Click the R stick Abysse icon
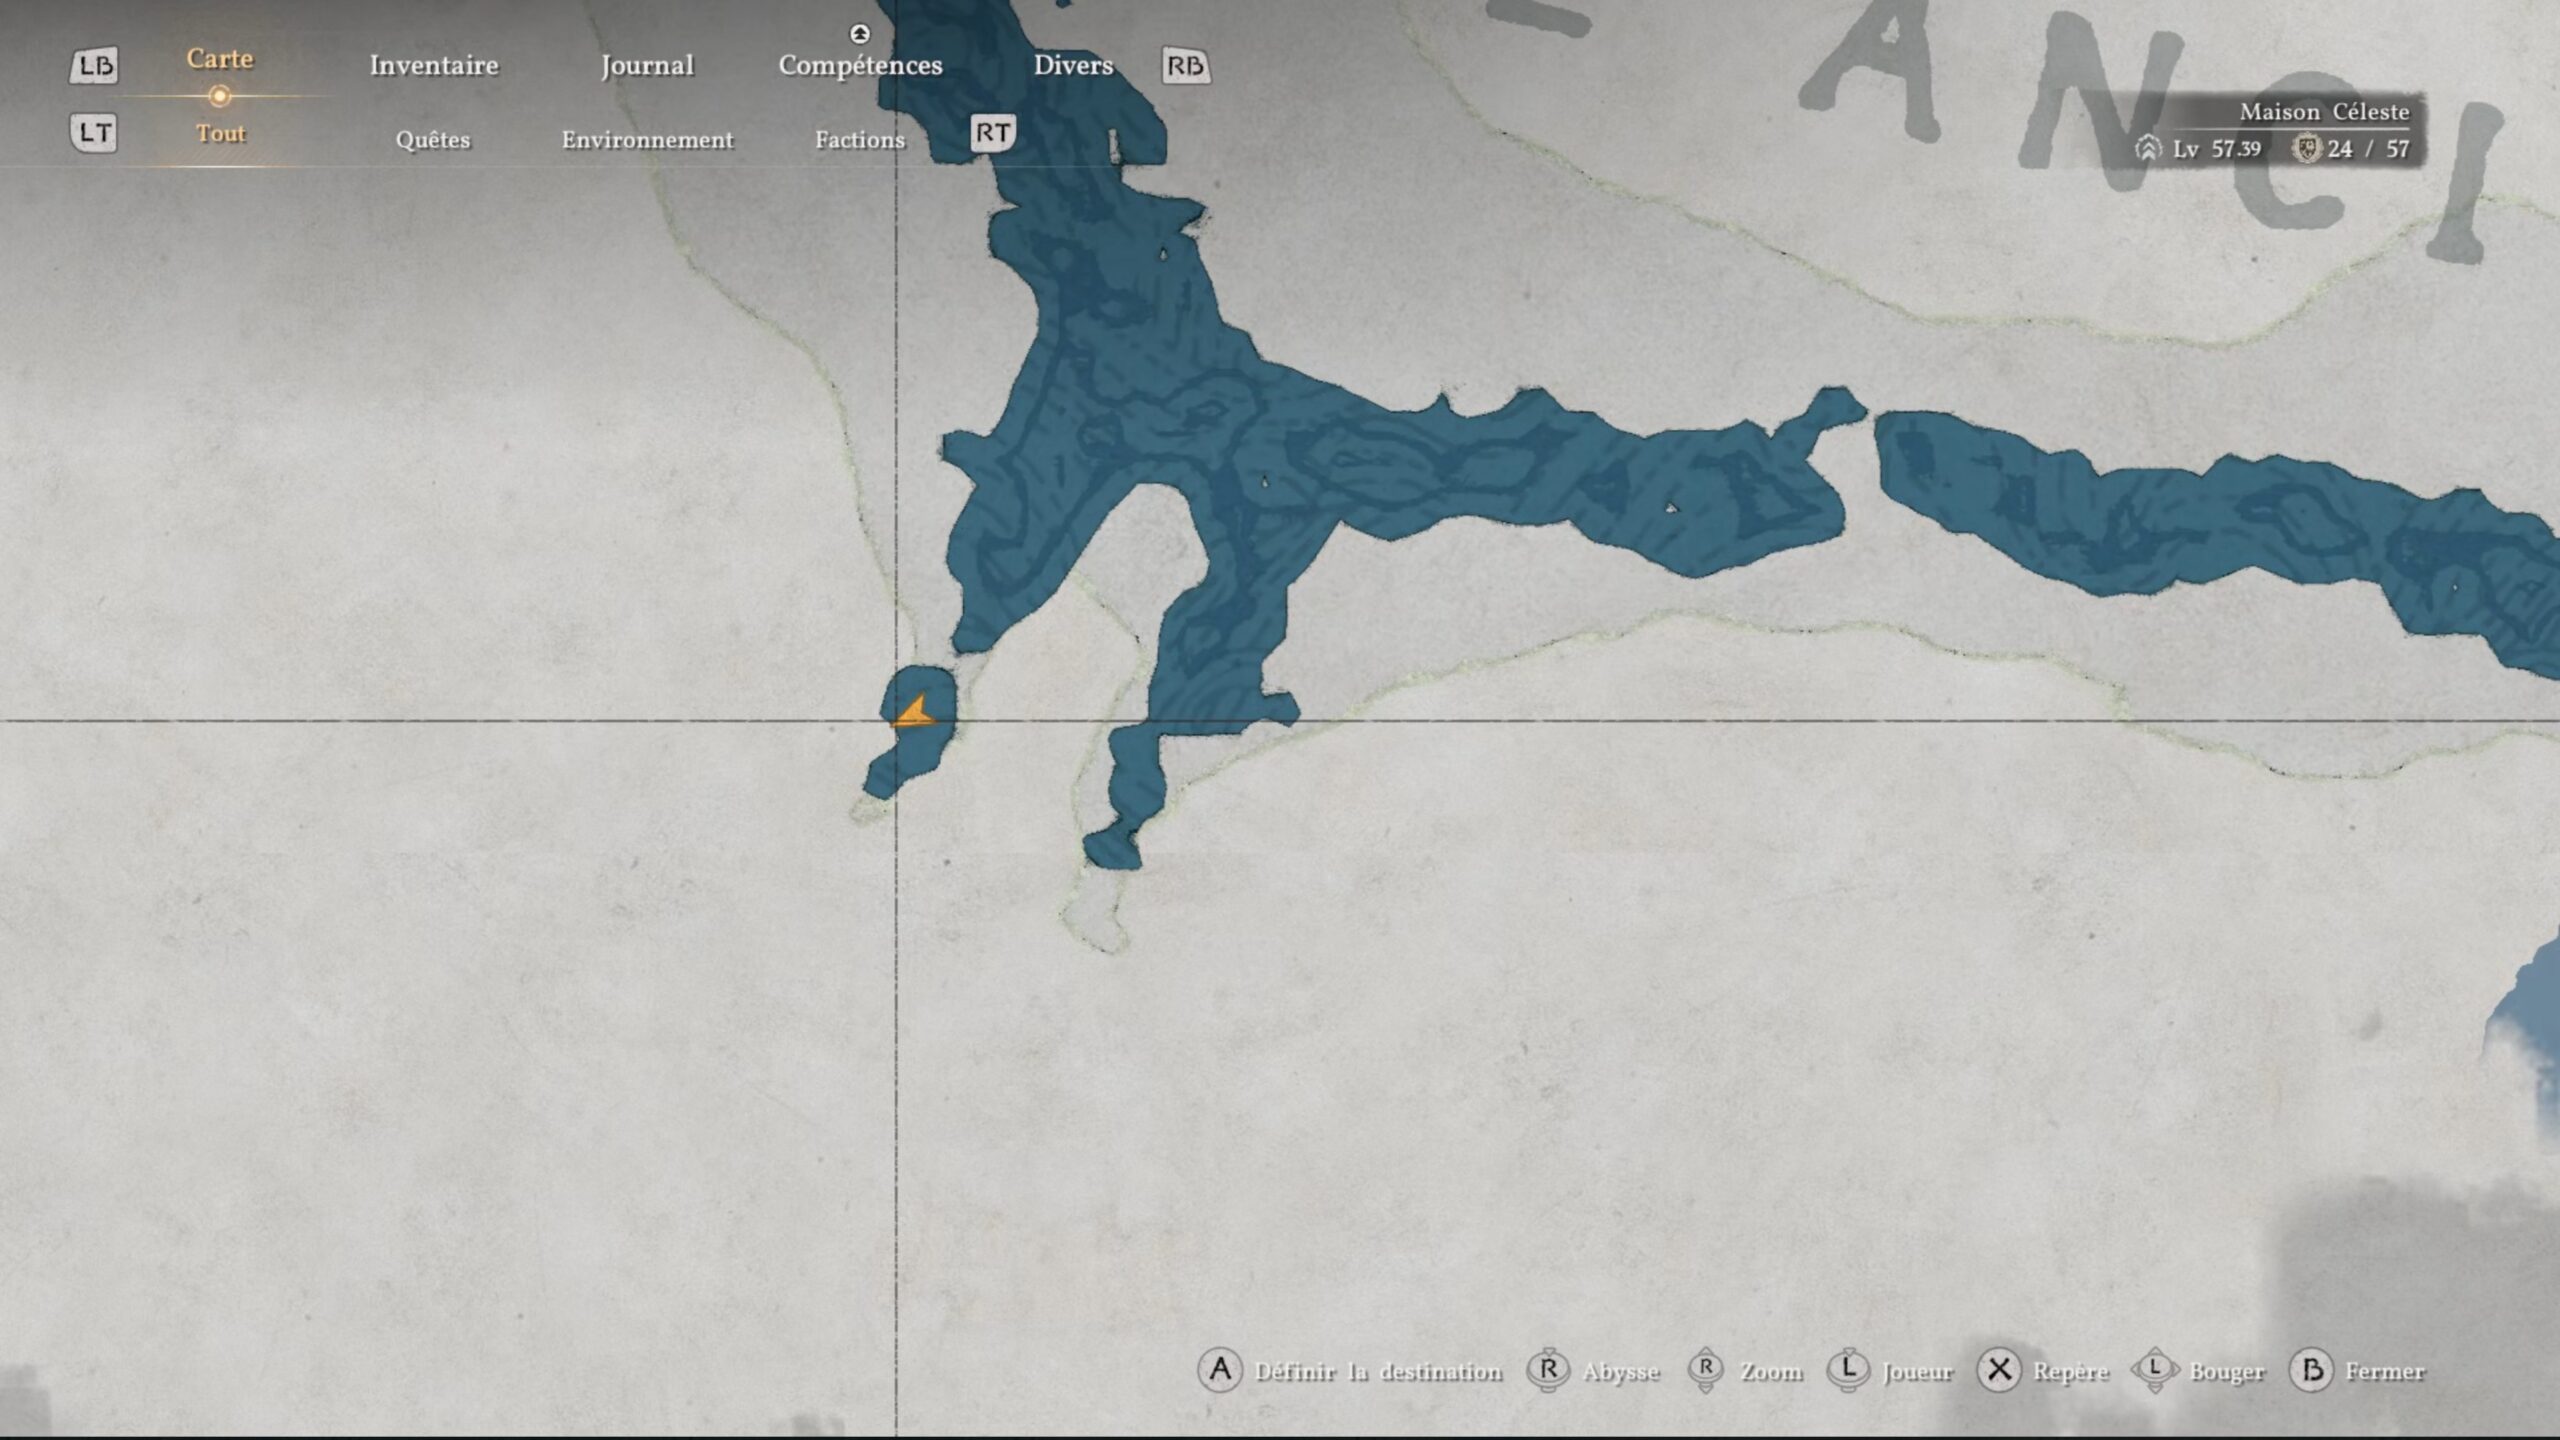The image size is (2560, 1440). [x=1548, y=1370]
